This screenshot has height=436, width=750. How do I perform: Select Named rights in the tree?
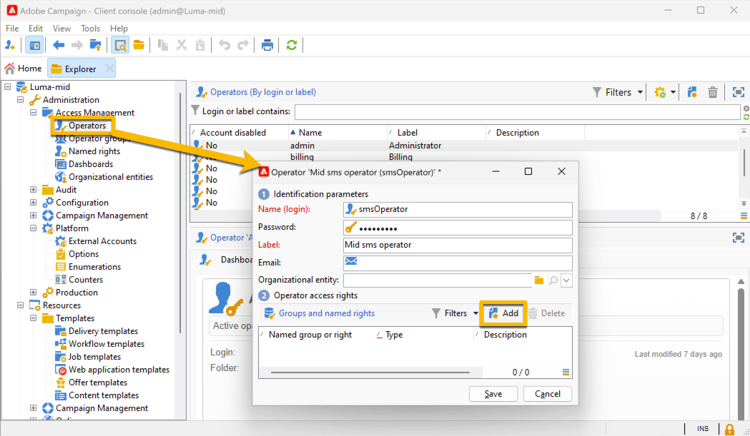click(94, 152)
